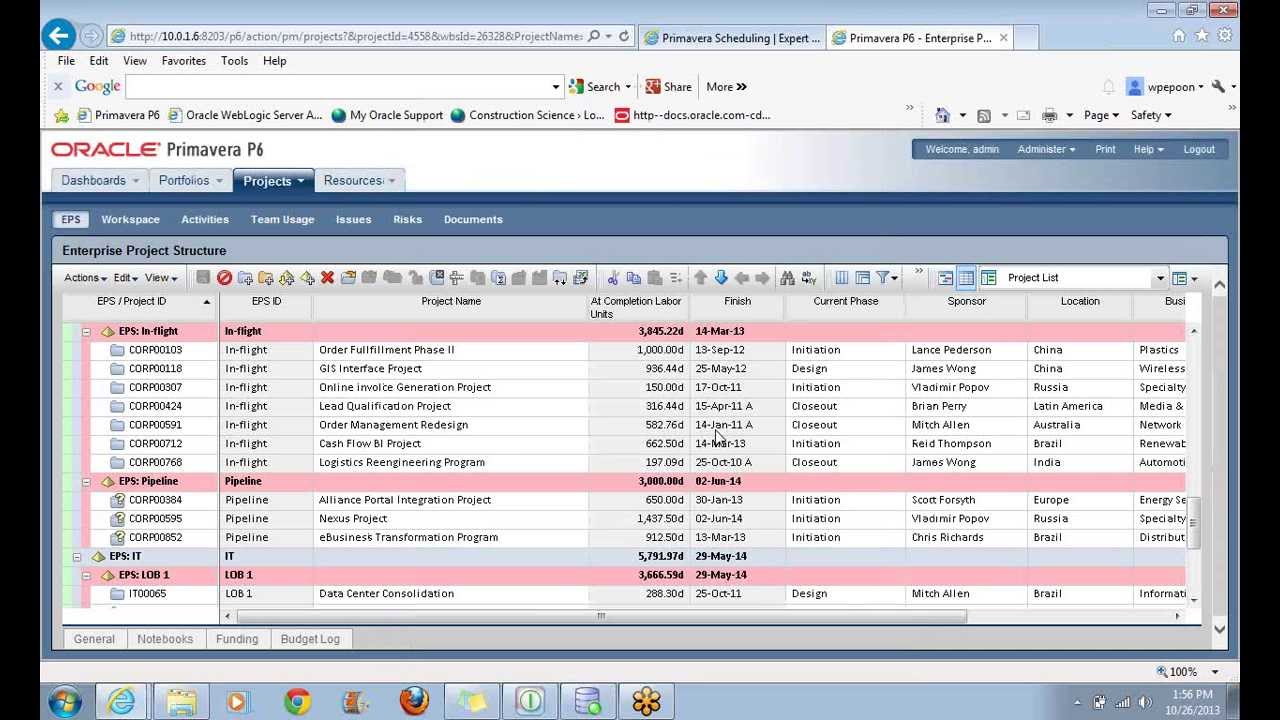Switch to the Gantt chart view

[x=945, y=278]
